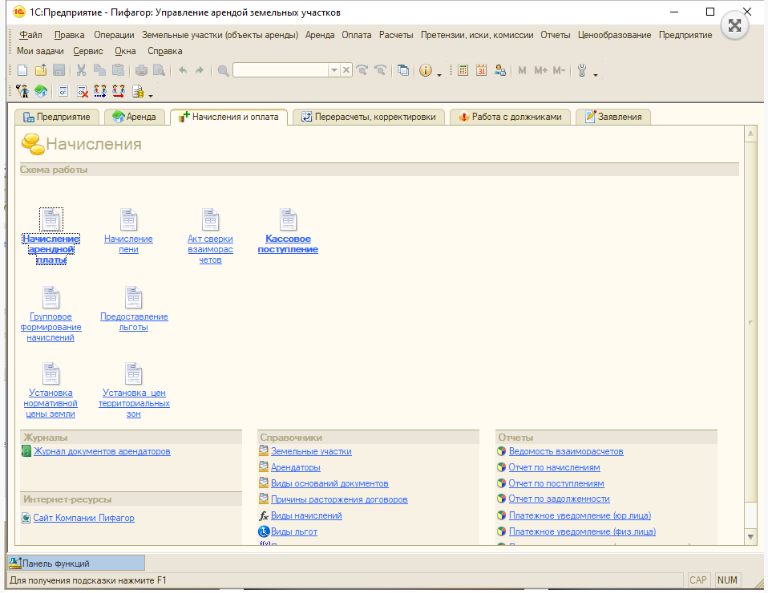Click the Панель функций taskbar button
768x593 pixels.
(x=62, y=564)
